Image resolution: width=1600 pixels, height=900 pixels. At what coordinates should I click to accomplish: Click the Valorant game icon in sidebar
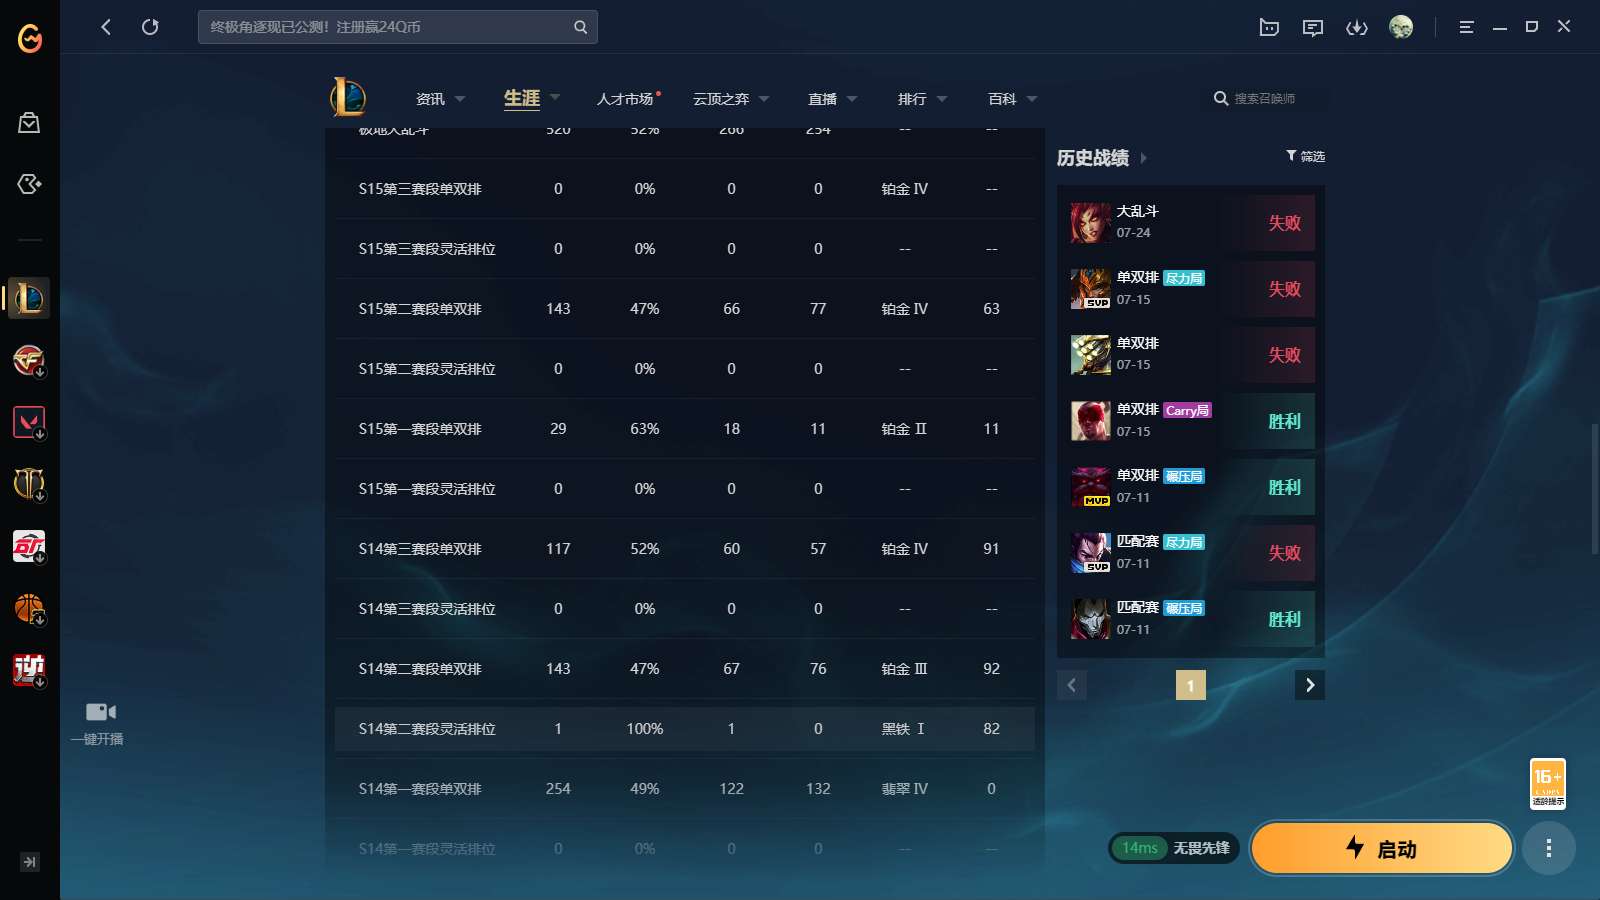click(29, 422)
